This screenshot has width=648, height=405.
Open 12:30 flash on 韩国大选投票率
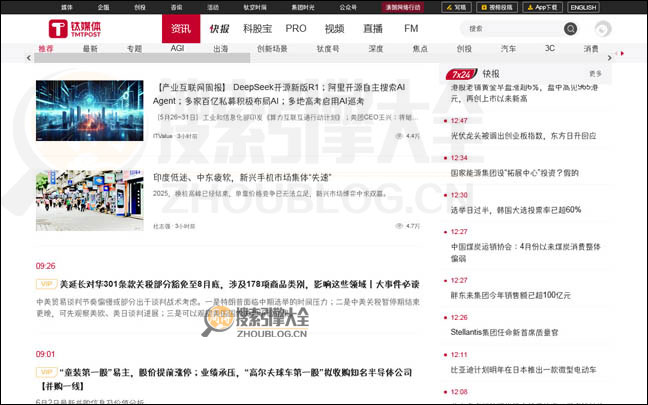516,210
